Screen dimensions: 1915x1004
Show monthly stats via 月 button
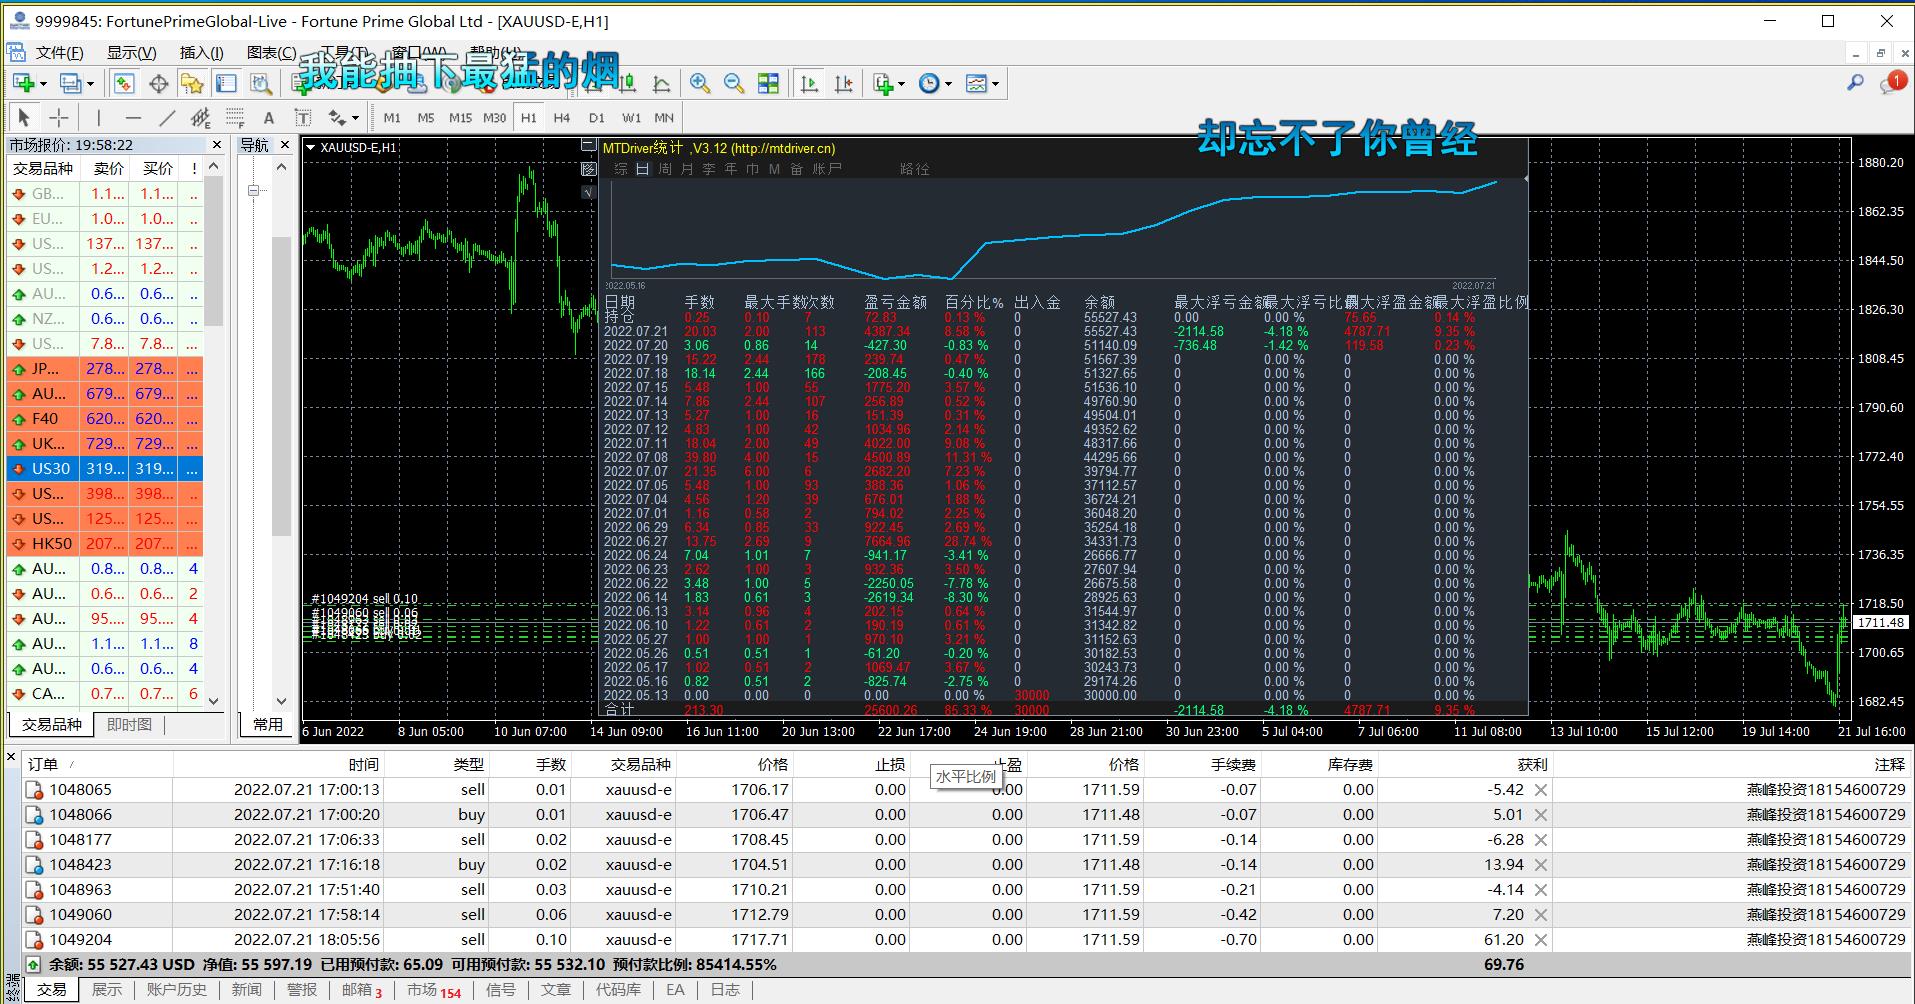point(687,169)
